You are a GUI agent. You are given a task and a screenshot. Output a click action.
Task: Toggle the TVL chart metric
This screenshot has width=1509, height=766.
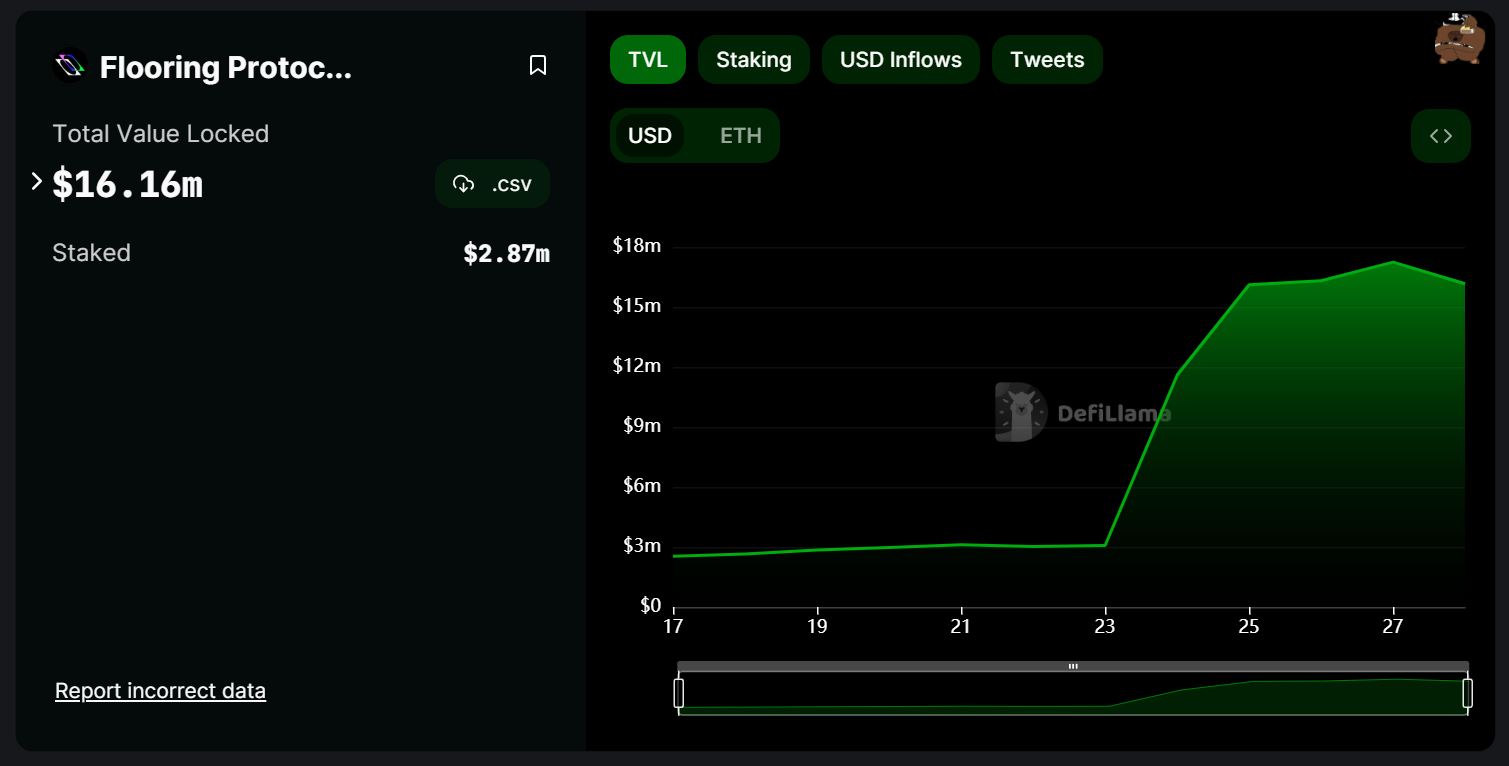647,60
